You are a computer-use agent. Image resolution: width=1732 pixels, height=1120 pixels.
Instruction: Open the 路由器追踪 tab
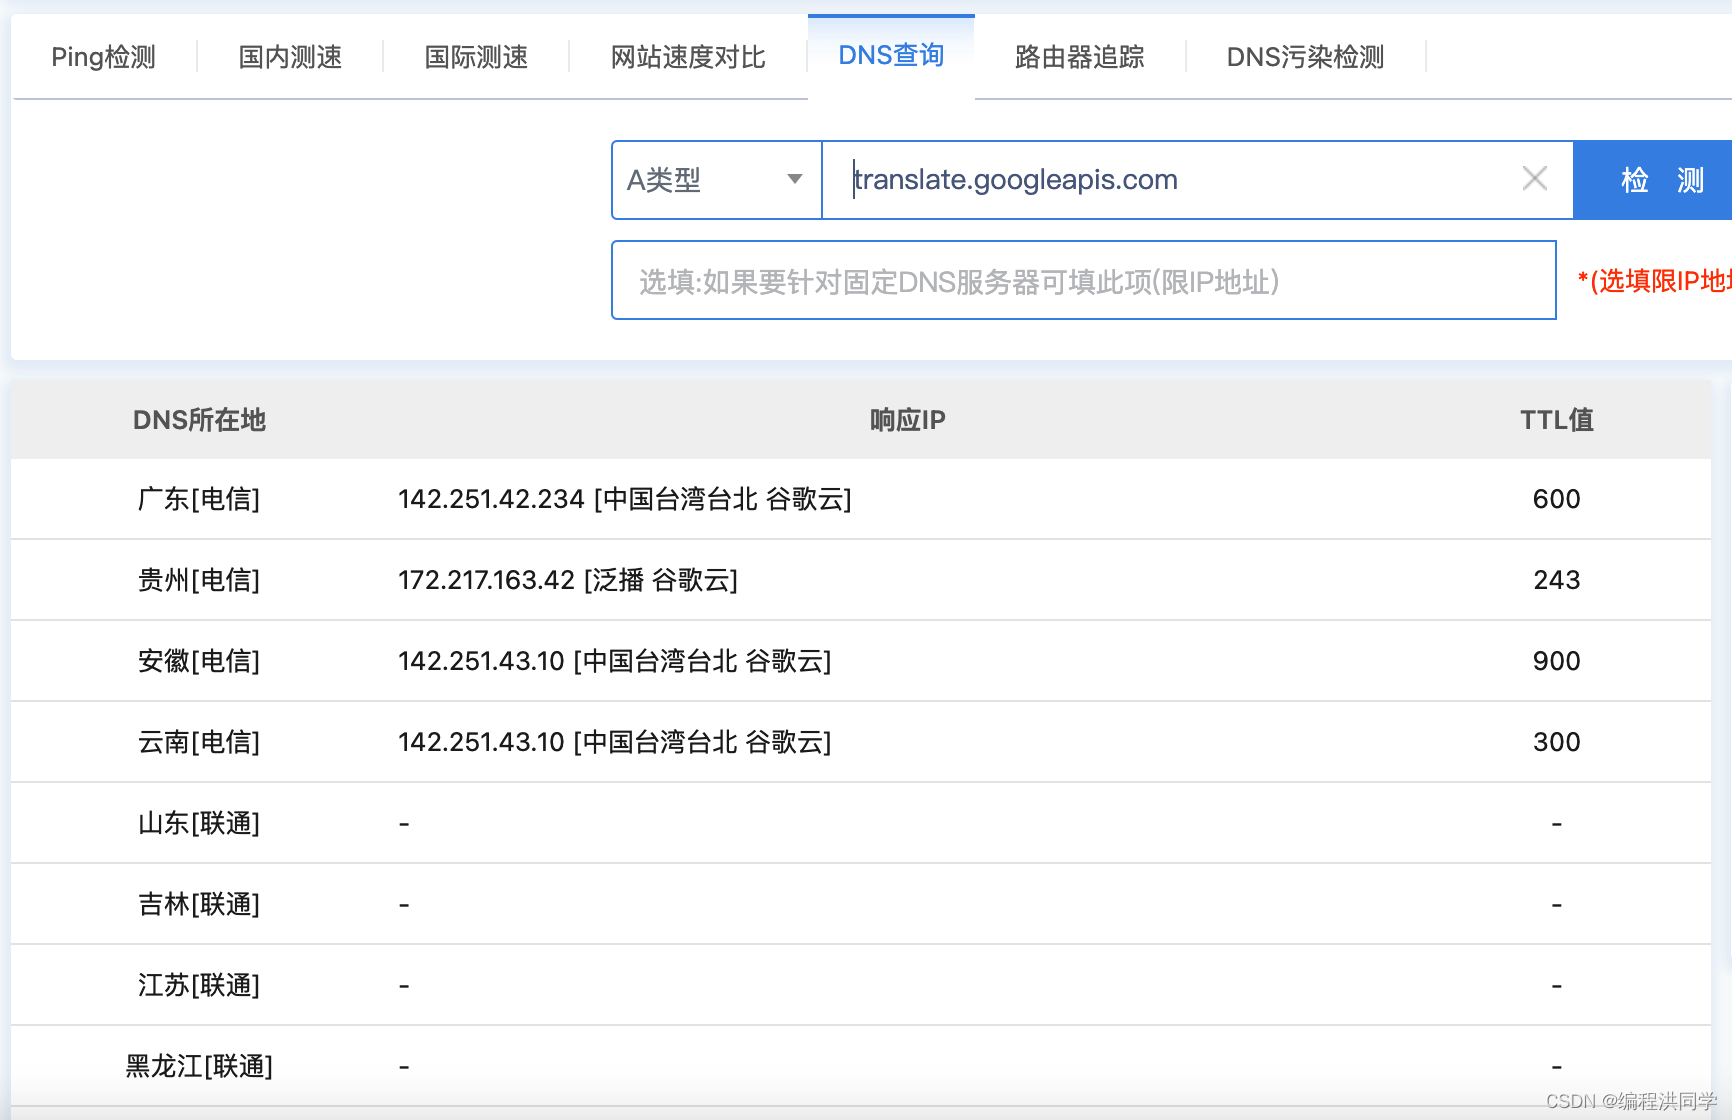click(1078, 57)
